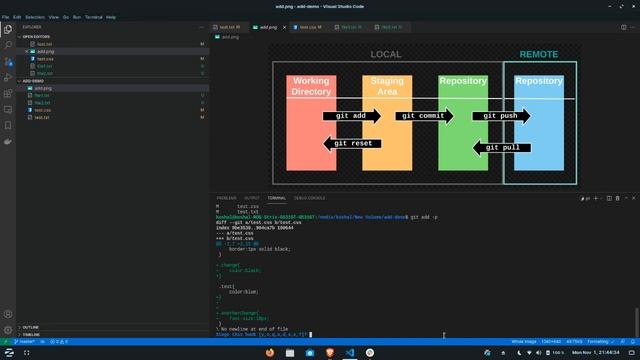Image resolution: width=640 pixels, height=360 pixels.
Task: Select file2.txt in Open Editors list
Action: (113, 73)
